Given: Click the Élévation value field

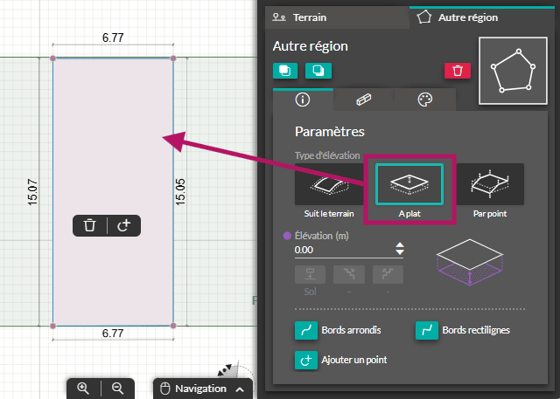Looking at the screenshot, I should pos(344,250).
